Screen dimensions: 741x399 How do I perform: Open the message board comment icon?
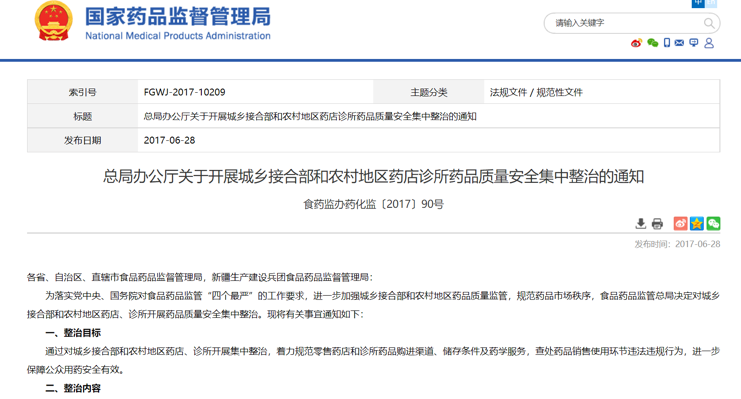(x=693, y=43)
